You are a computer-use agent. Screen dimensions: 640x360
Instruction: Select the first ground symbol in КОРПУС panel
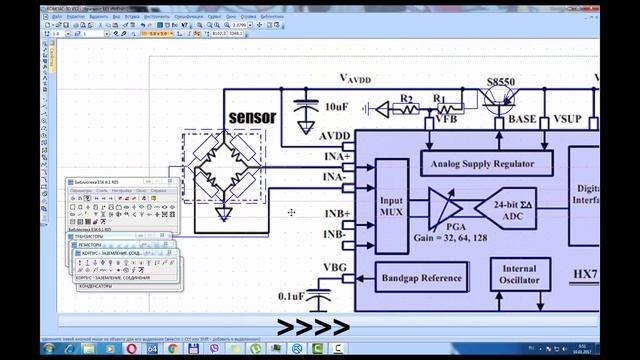pyautogui.click(x=80, y=263)
